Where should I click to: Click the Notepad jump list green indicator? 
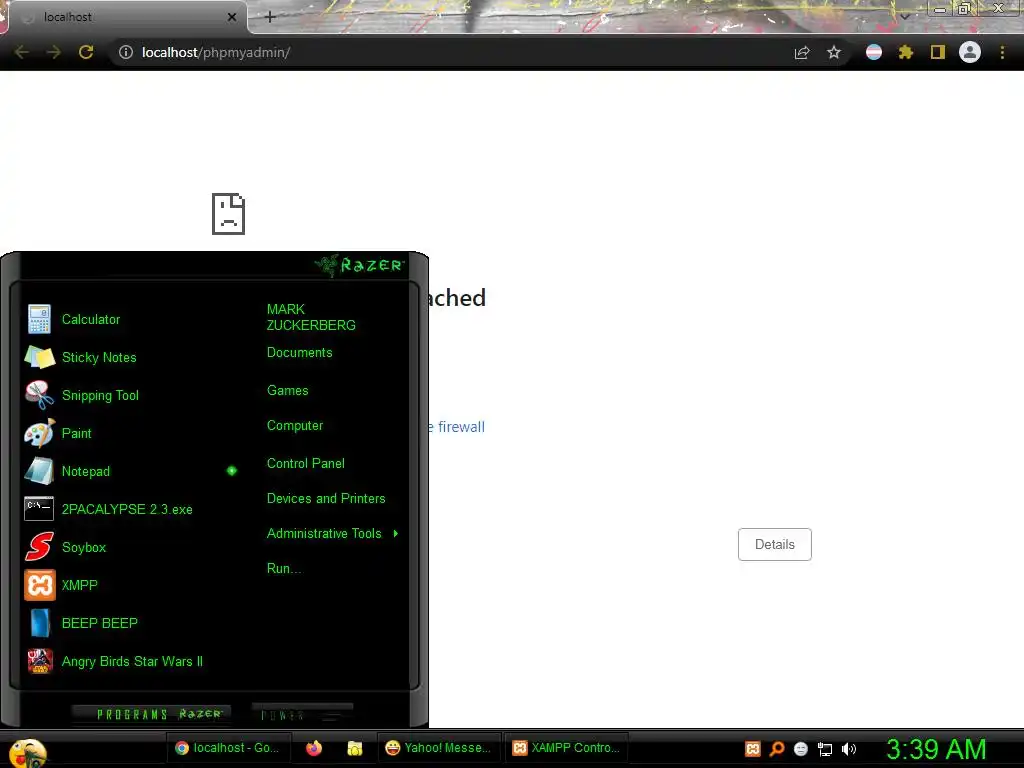(232, 471)
